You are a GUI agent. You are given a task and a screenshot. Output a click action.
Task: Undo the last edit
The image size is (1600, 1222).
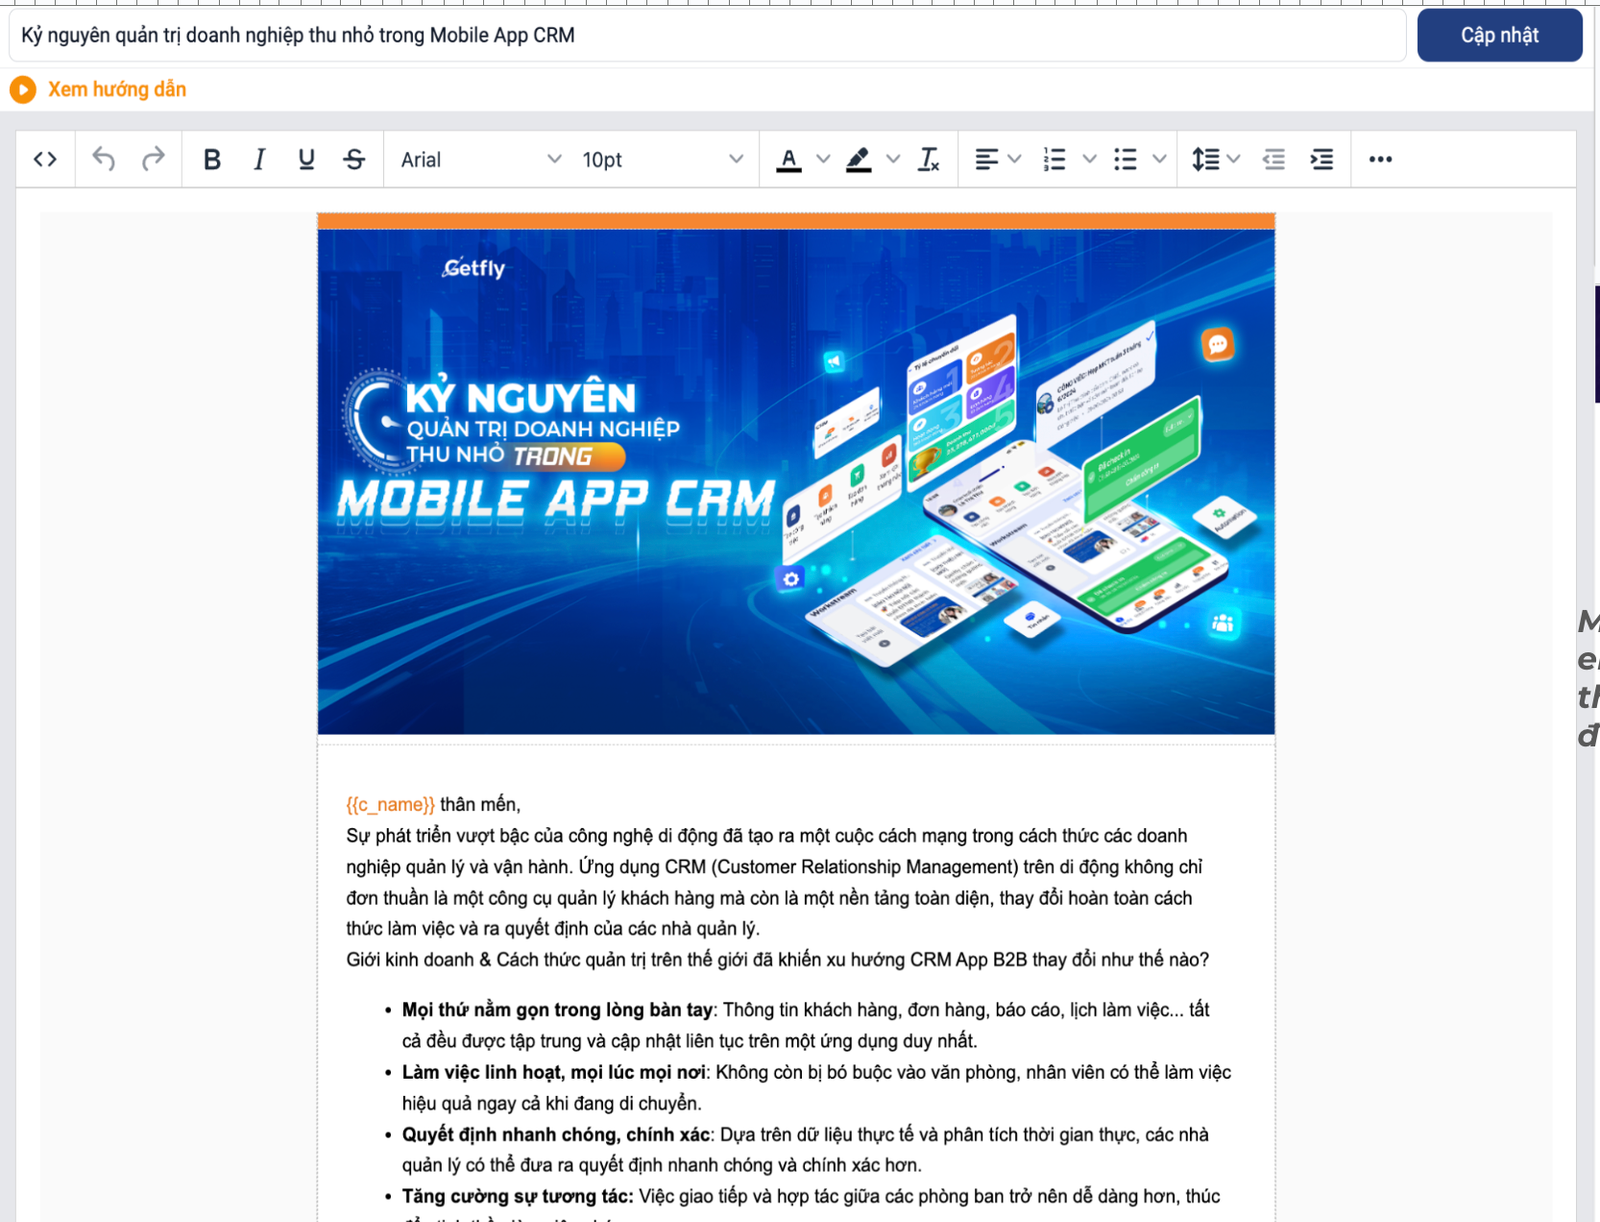(103, 159)
